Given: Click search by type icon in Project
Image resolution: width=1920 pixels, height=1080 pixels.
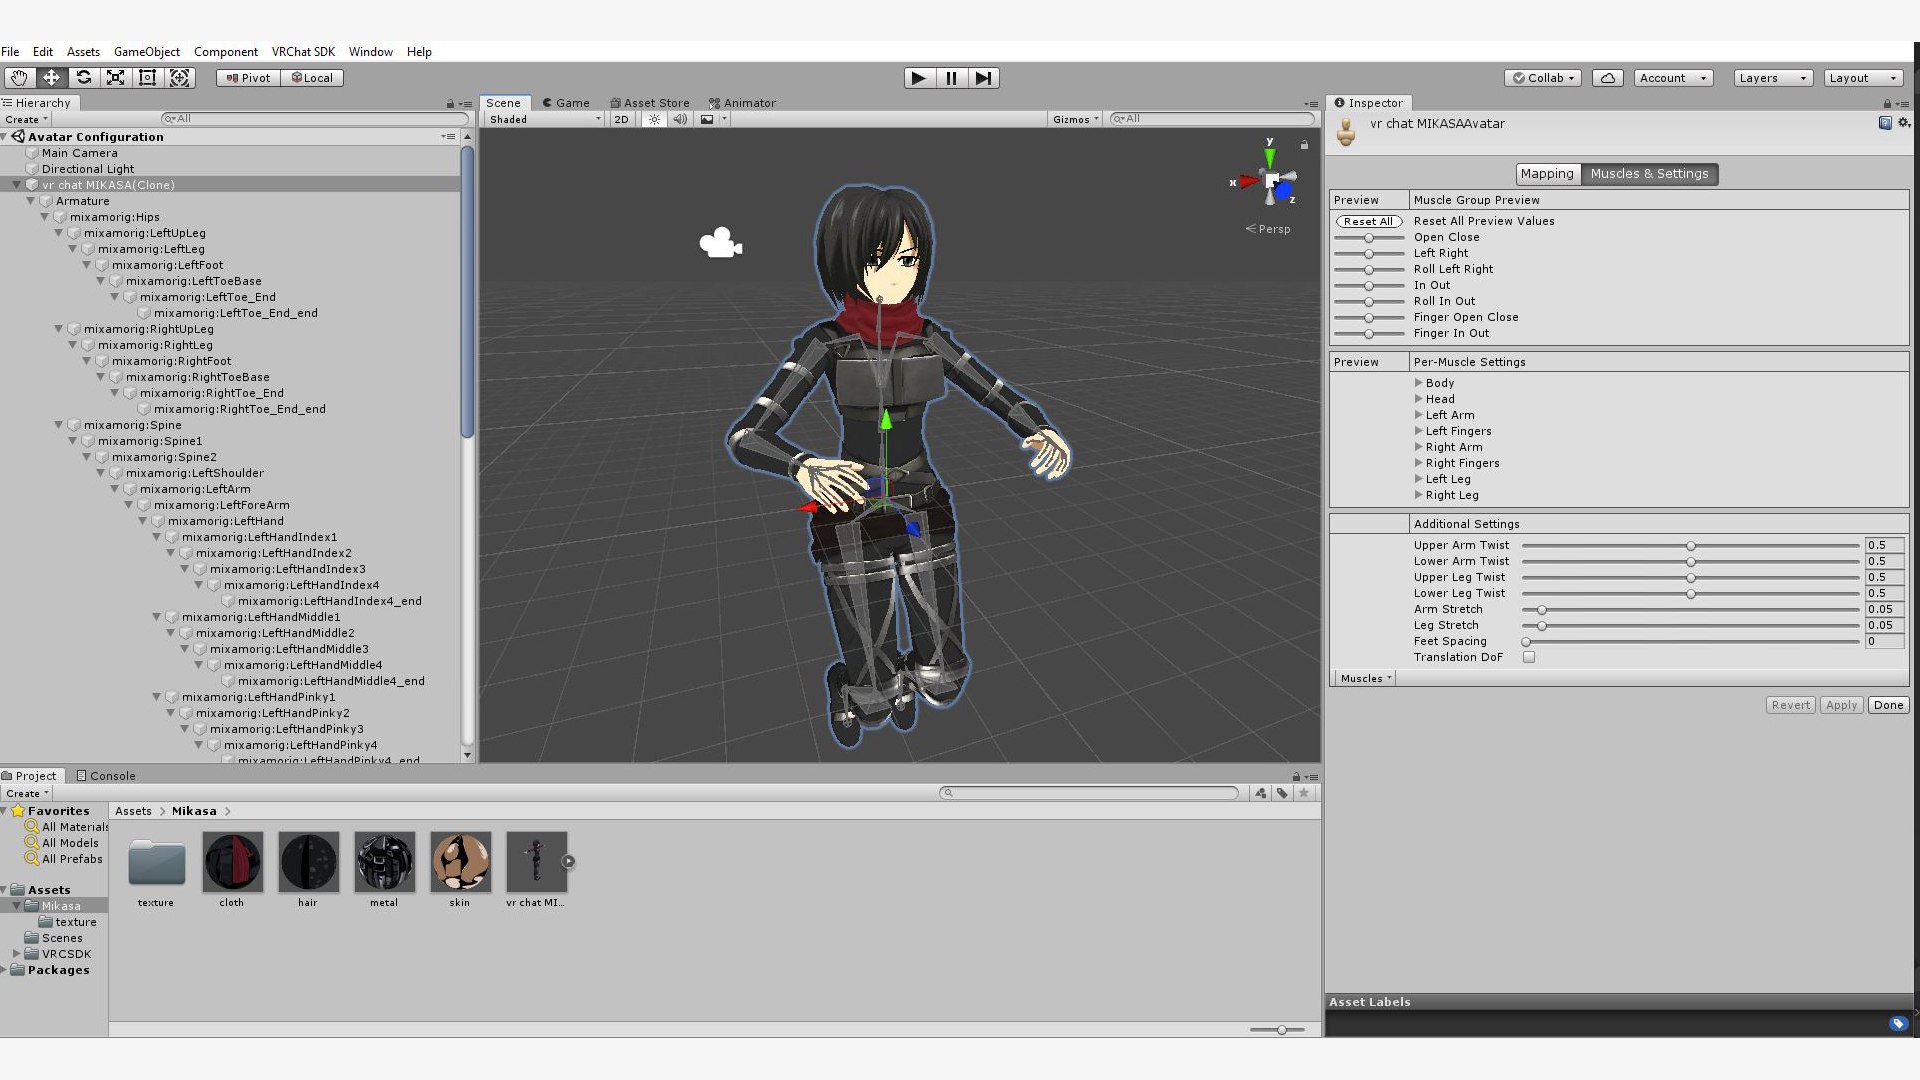Looking at the screenshot, I should (x=1260, y=793).
